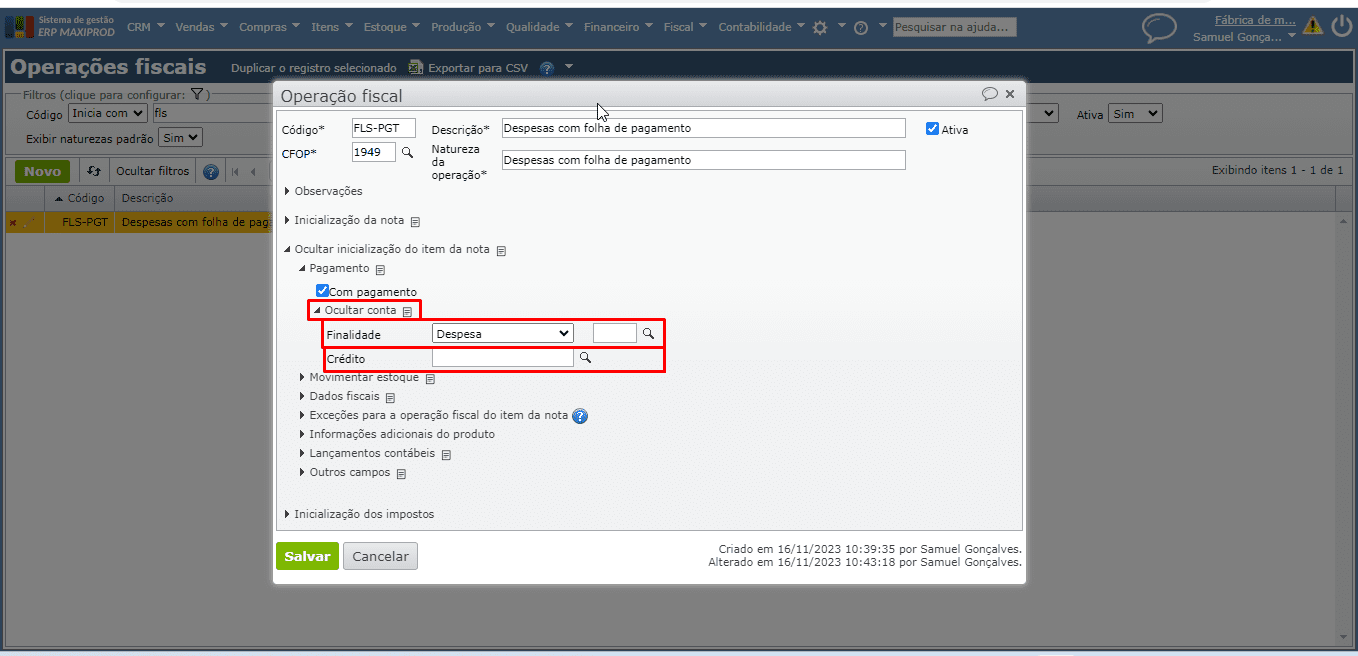
Task: Select the FLS-PGT row in the grid
Action: click(140, 223)
